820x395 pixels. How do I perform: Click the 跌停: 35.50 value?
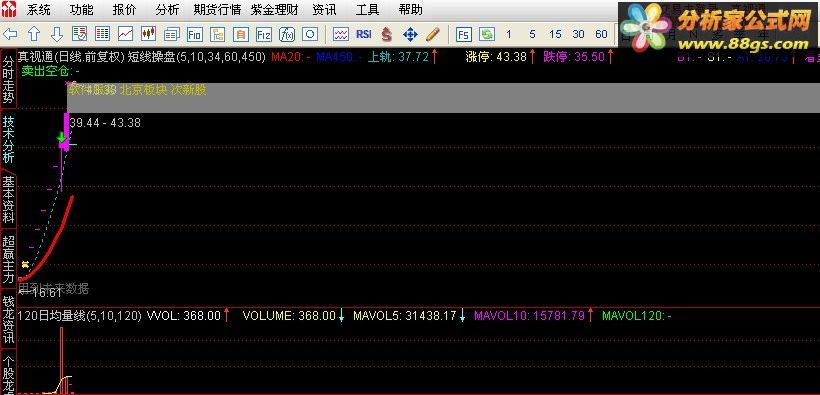coord(574,57)
